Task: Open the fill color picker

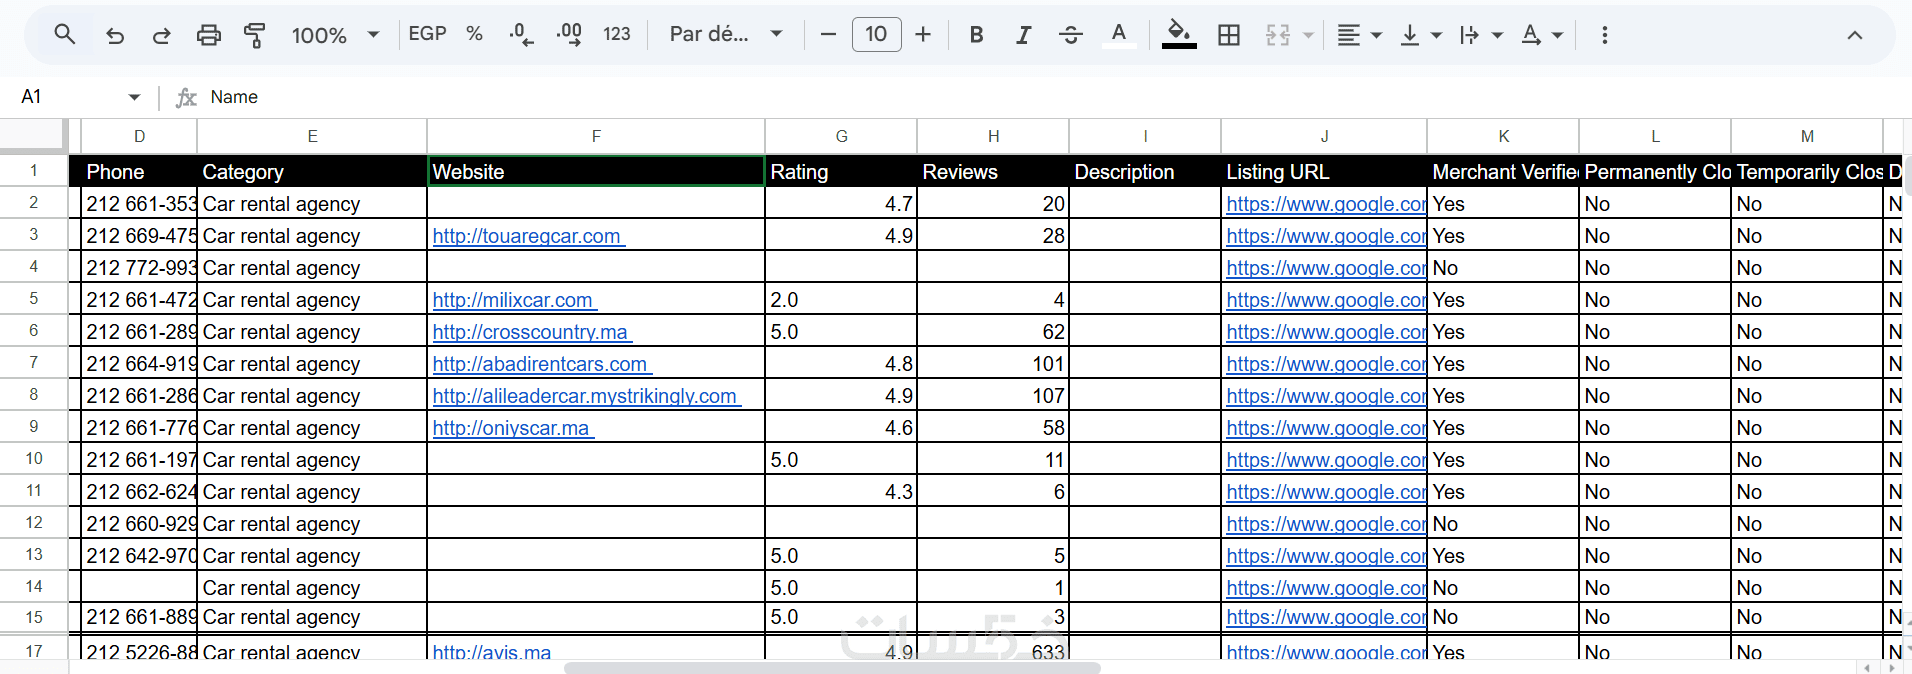Action: tap(1179, 35)
